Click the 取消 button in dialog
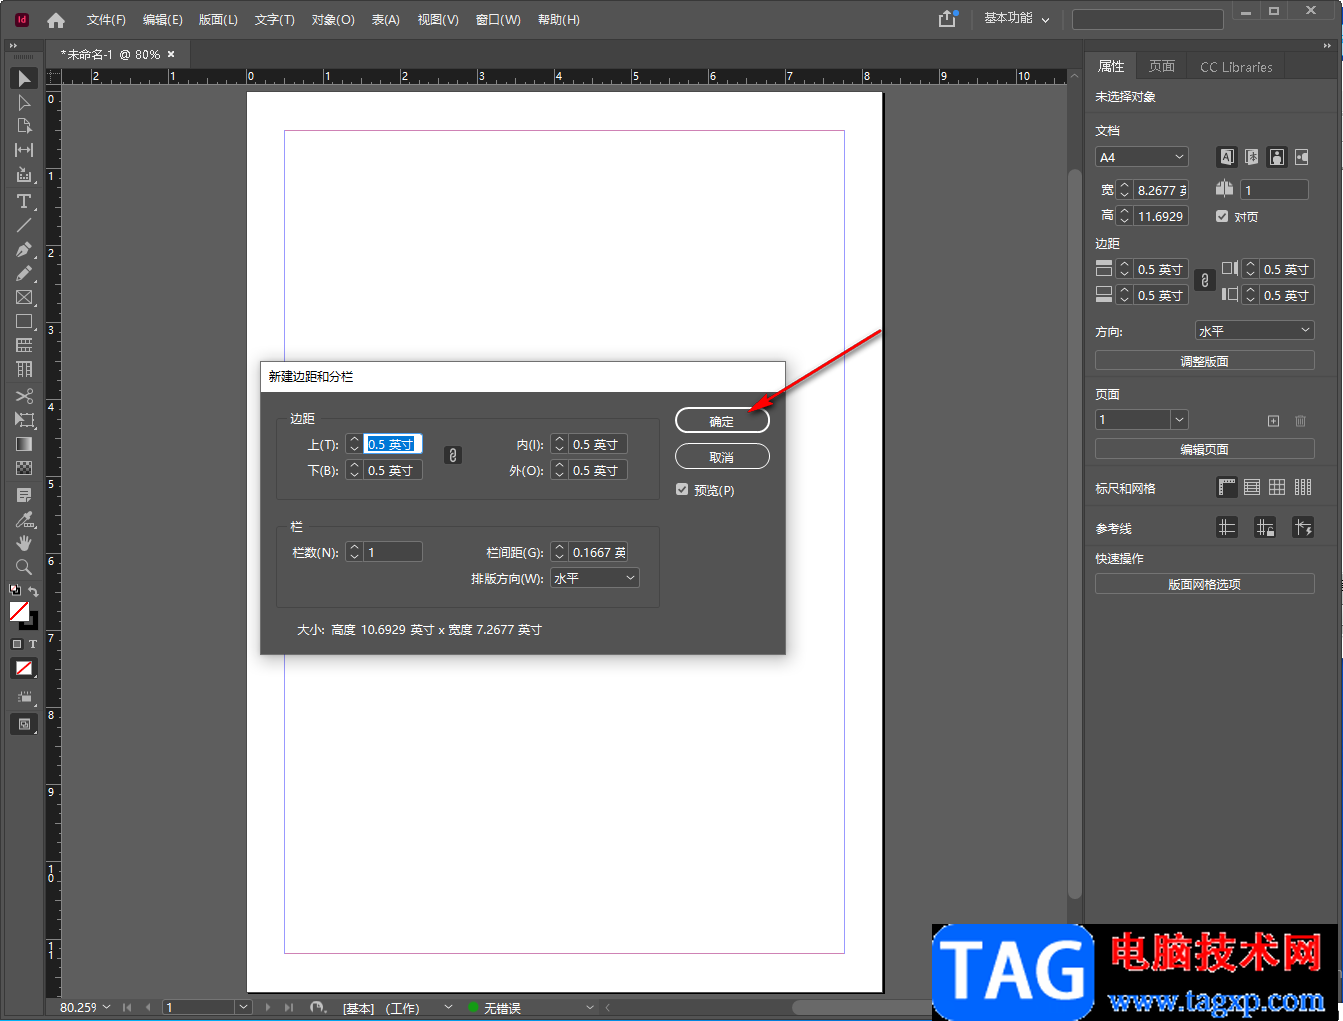The image size is (1343, 1021). point(722,457)
